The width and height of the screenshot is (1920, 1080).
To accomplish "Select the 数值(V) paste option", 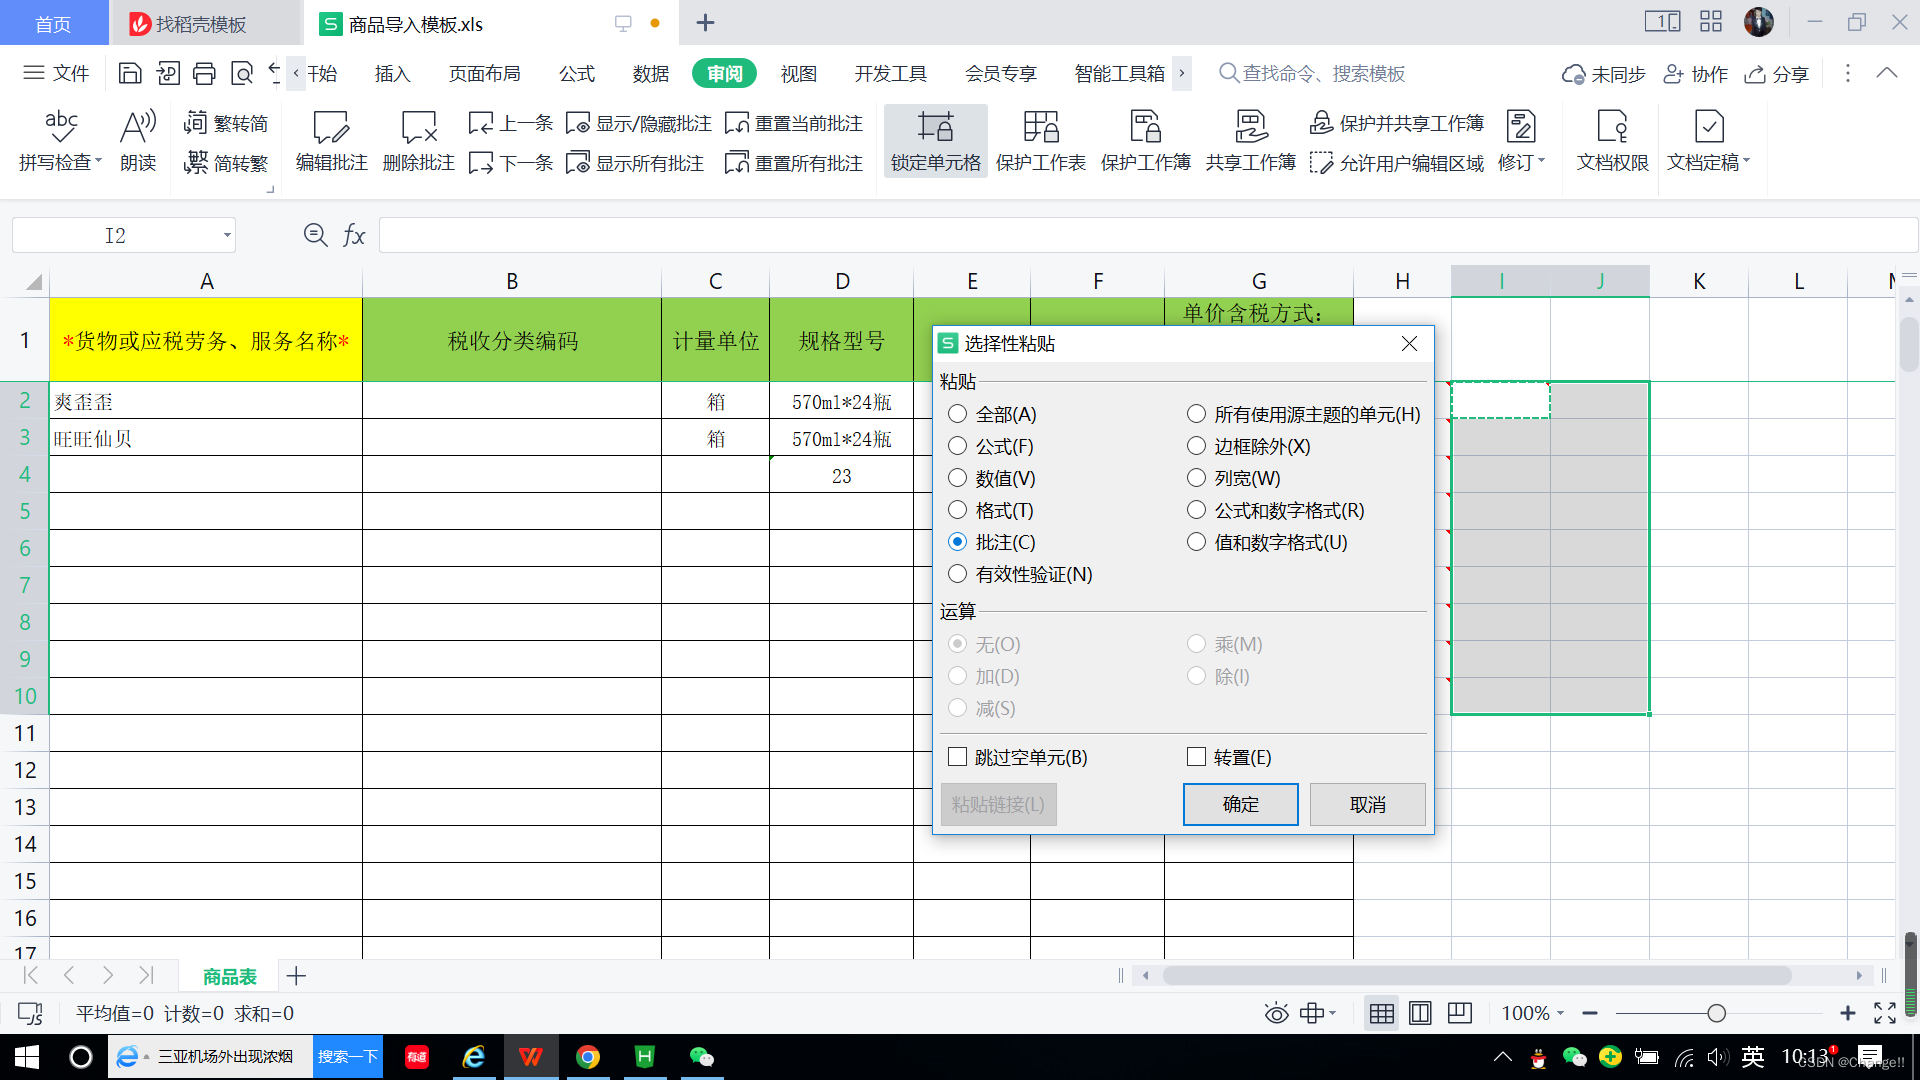I will [x=958, y=478].
